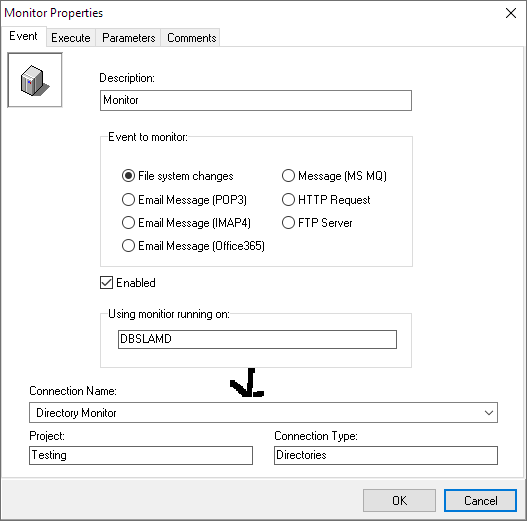Screen dimensions: 527x521
Task: Click the Cancel button
Action: [x=480, y=500]
